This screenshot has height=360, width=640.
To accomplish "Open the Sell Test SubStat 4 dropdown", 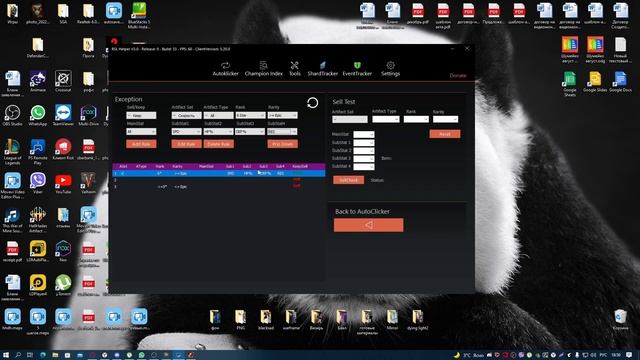I will pos(364,167).
